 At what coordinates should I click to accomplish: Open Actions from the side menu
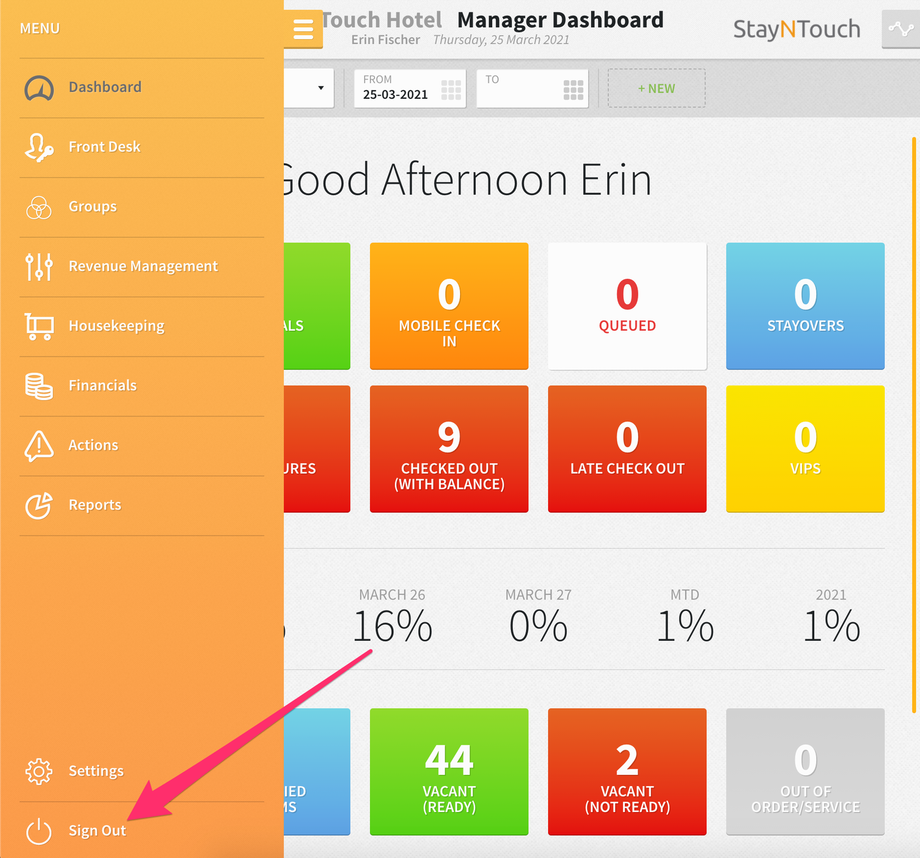click(x=141, y=445)
